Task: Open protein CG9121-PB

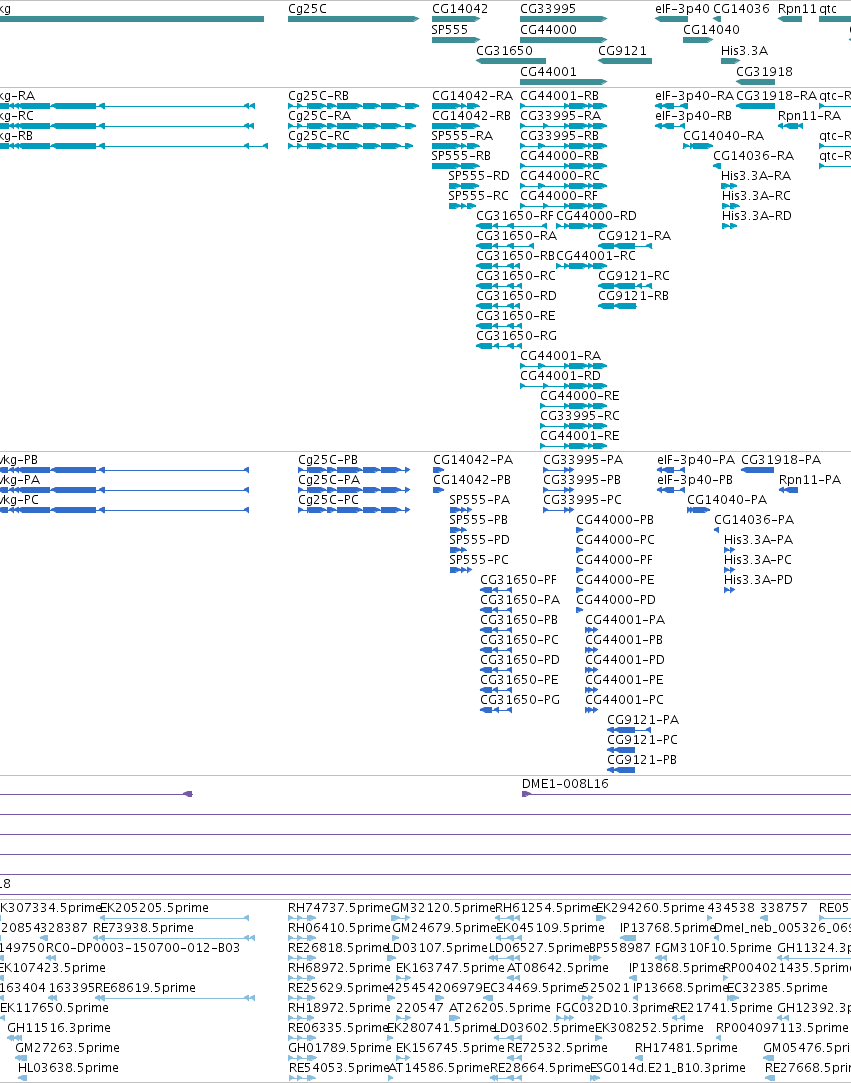Action: point(621,770)
